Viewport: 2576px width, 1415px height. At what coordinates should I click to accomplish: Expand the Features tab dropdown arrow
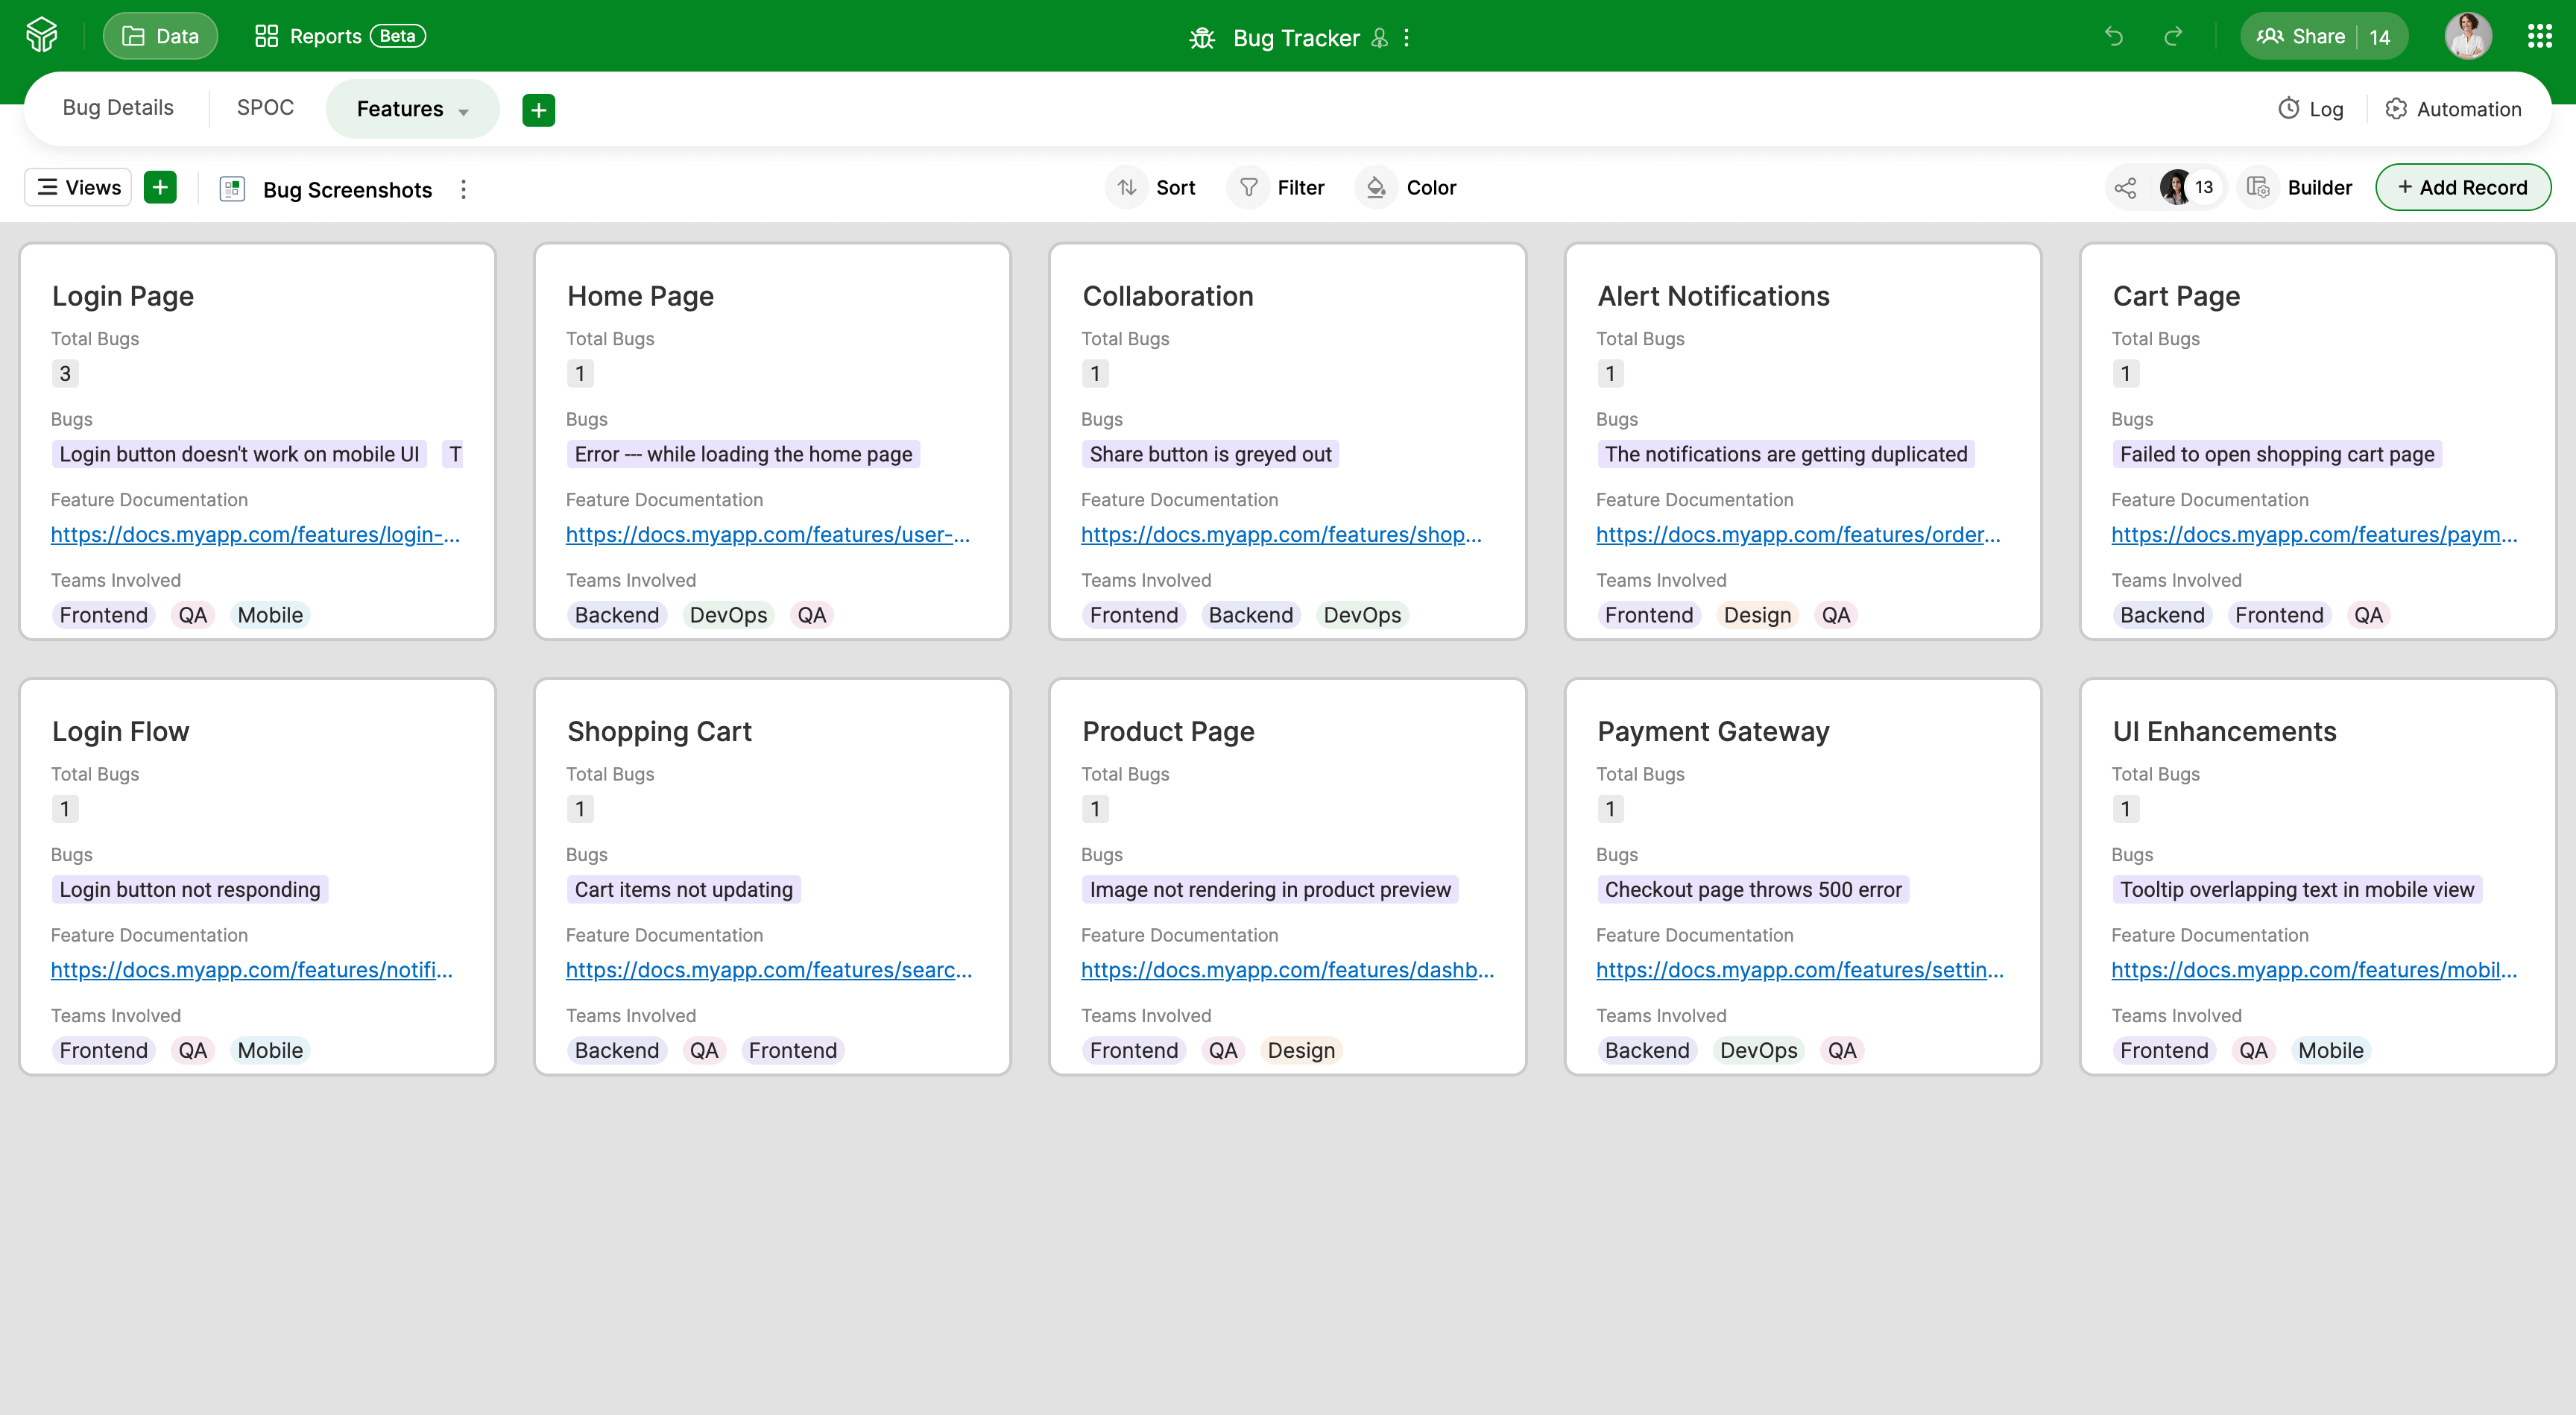point(464,111)
